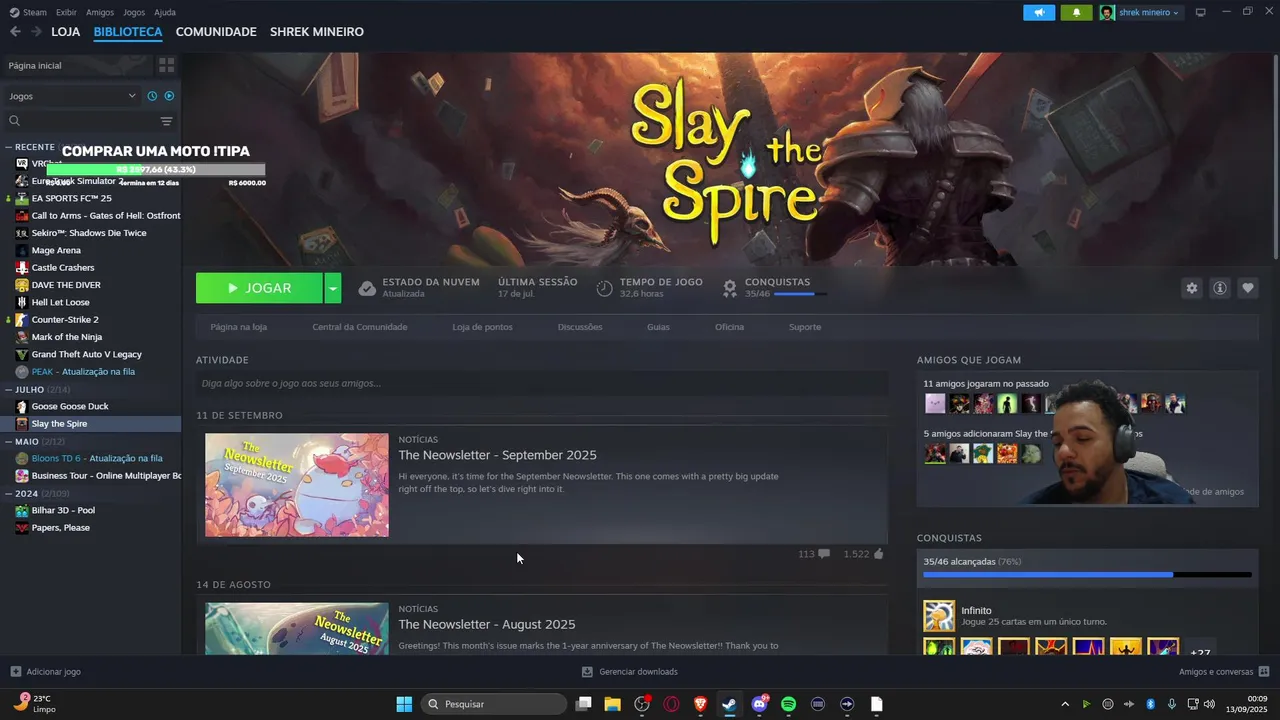This screenshot has width=1280, height=720.
Task: Select Counter-Strike 2 in the library
Action: (65, 320)
